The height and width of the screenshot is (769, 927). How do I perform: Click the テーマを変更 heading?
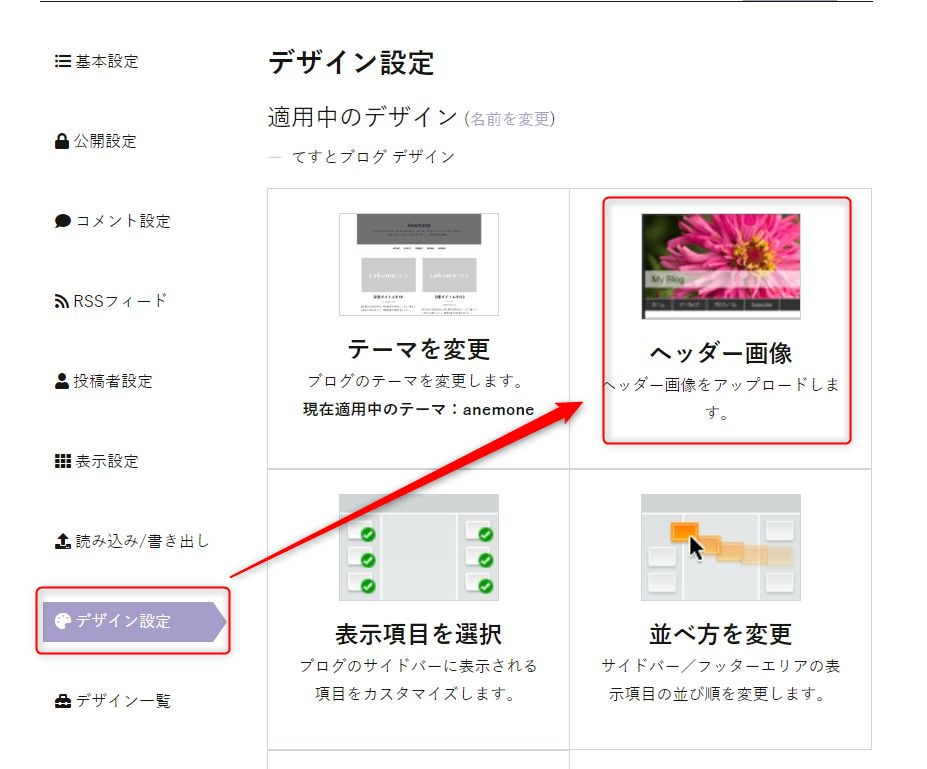tap(419, 349)
